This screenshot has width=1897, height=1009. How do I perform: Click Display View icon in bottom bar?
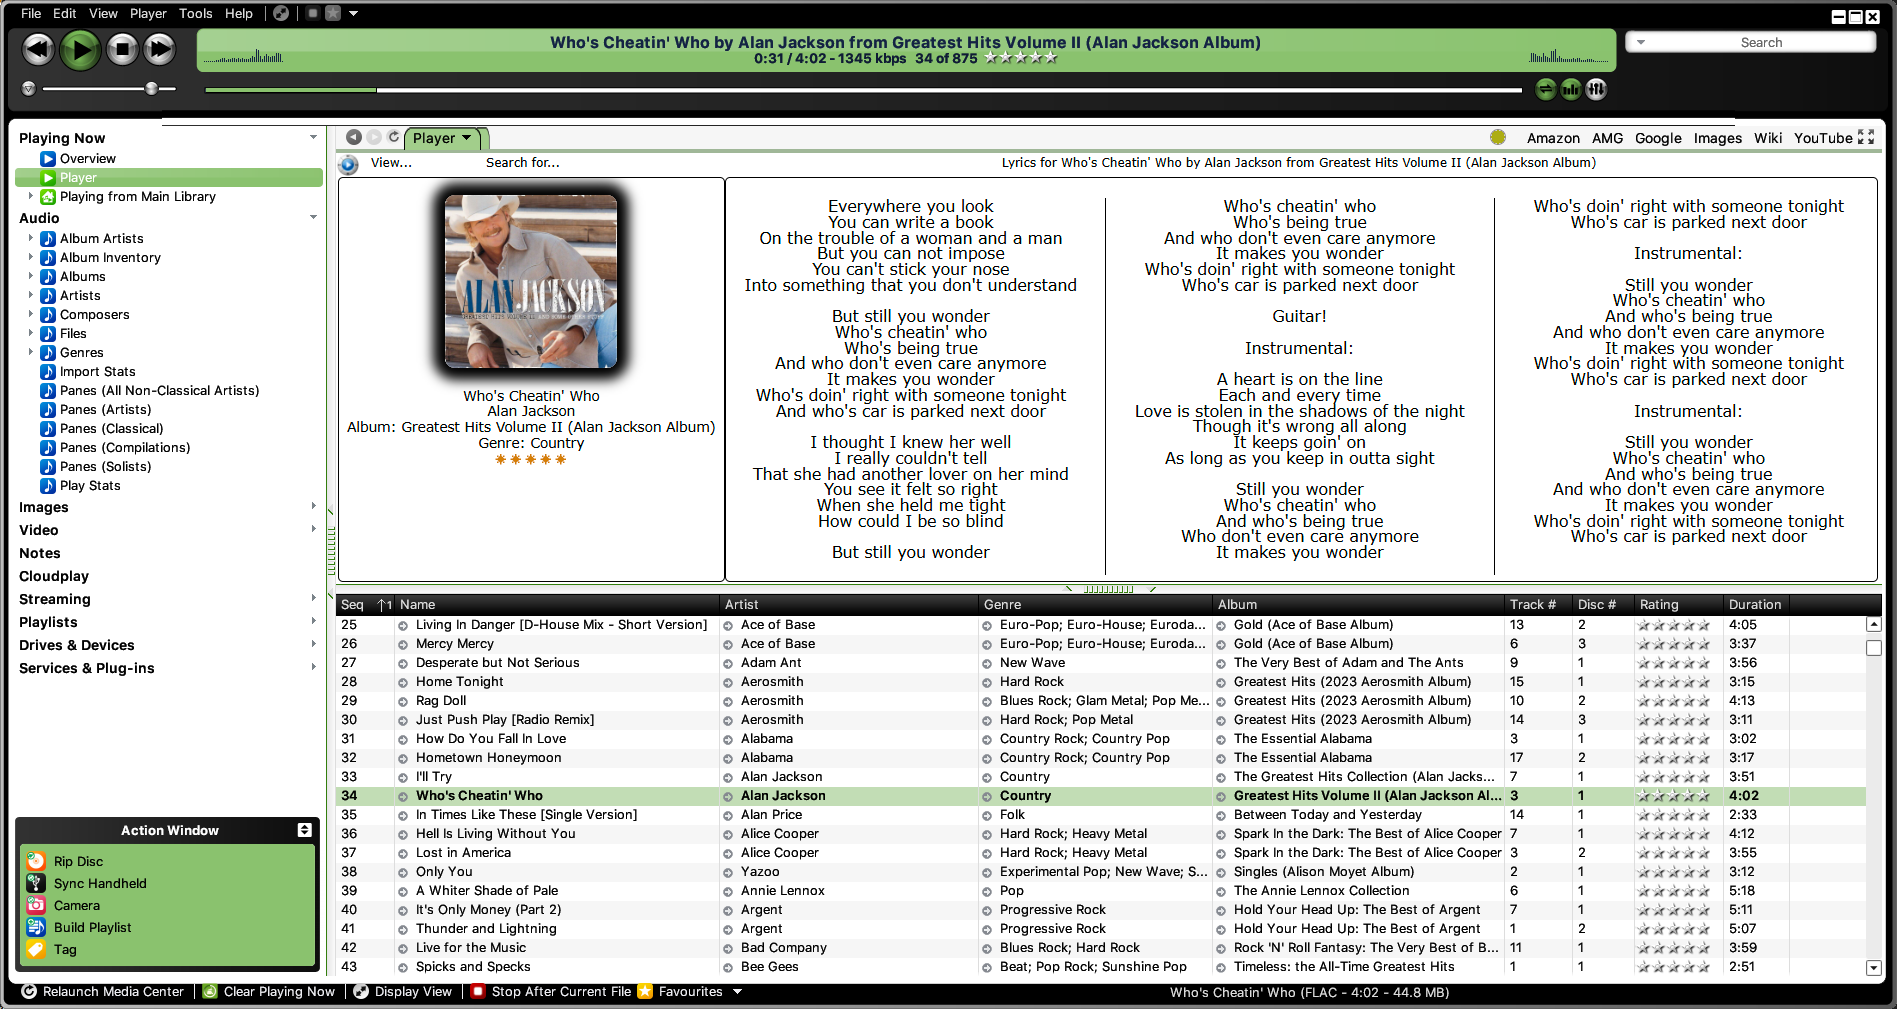(361, 992)
